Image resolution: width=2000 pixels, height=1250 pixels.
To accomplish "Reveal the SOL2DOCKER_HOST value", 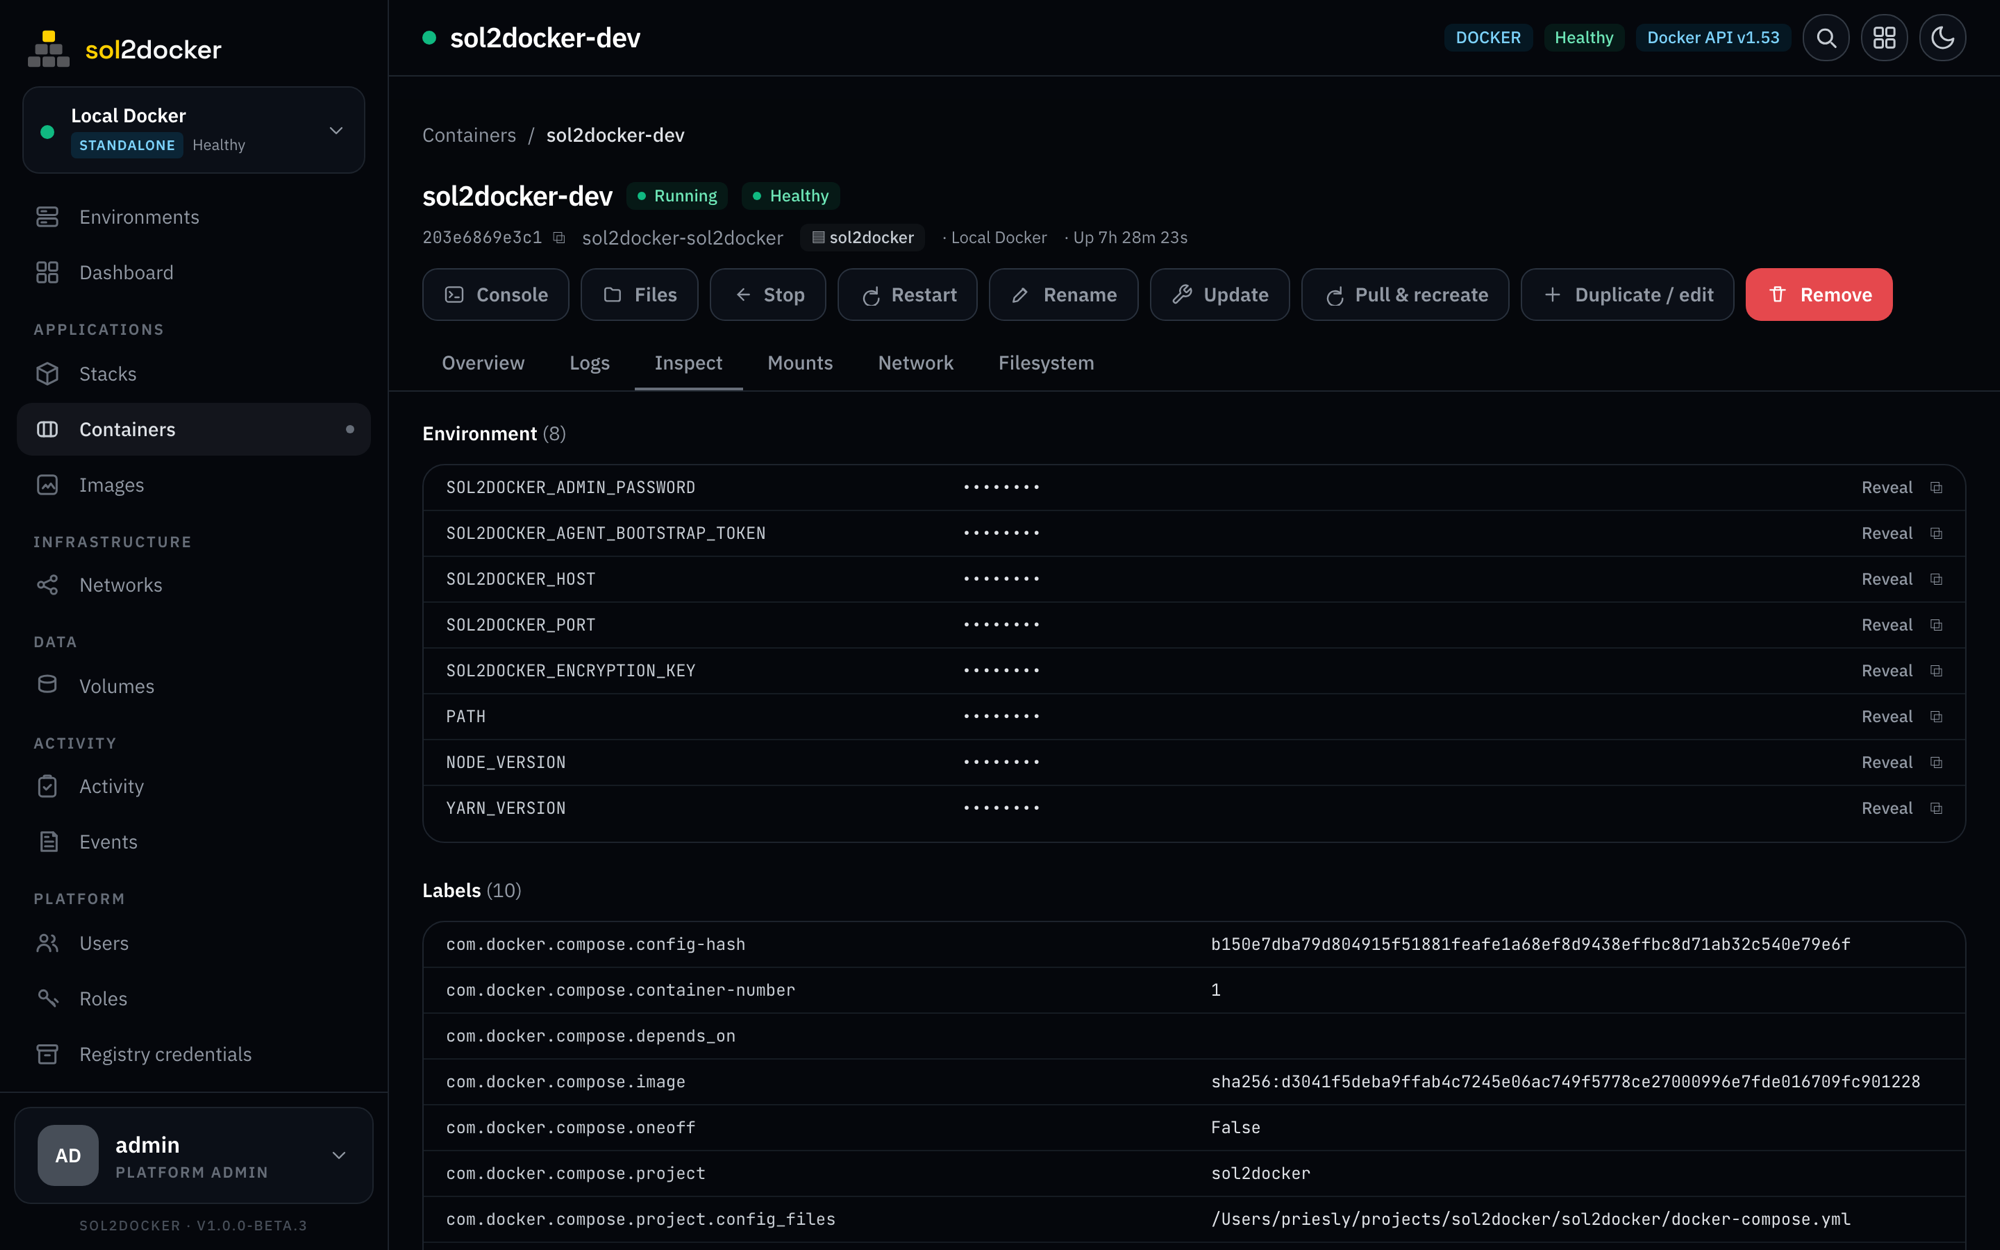I will click(x=1886, y=579).
